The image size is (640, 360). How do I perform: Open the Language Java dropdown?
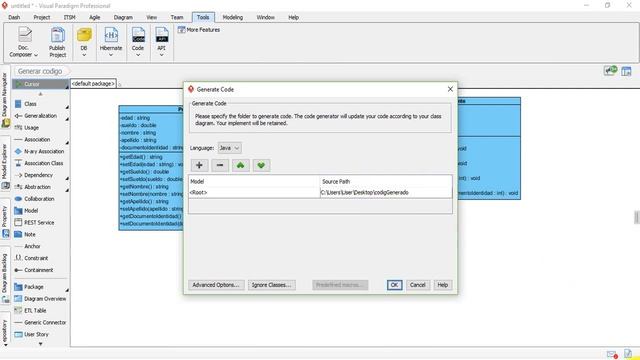point(229,148)
